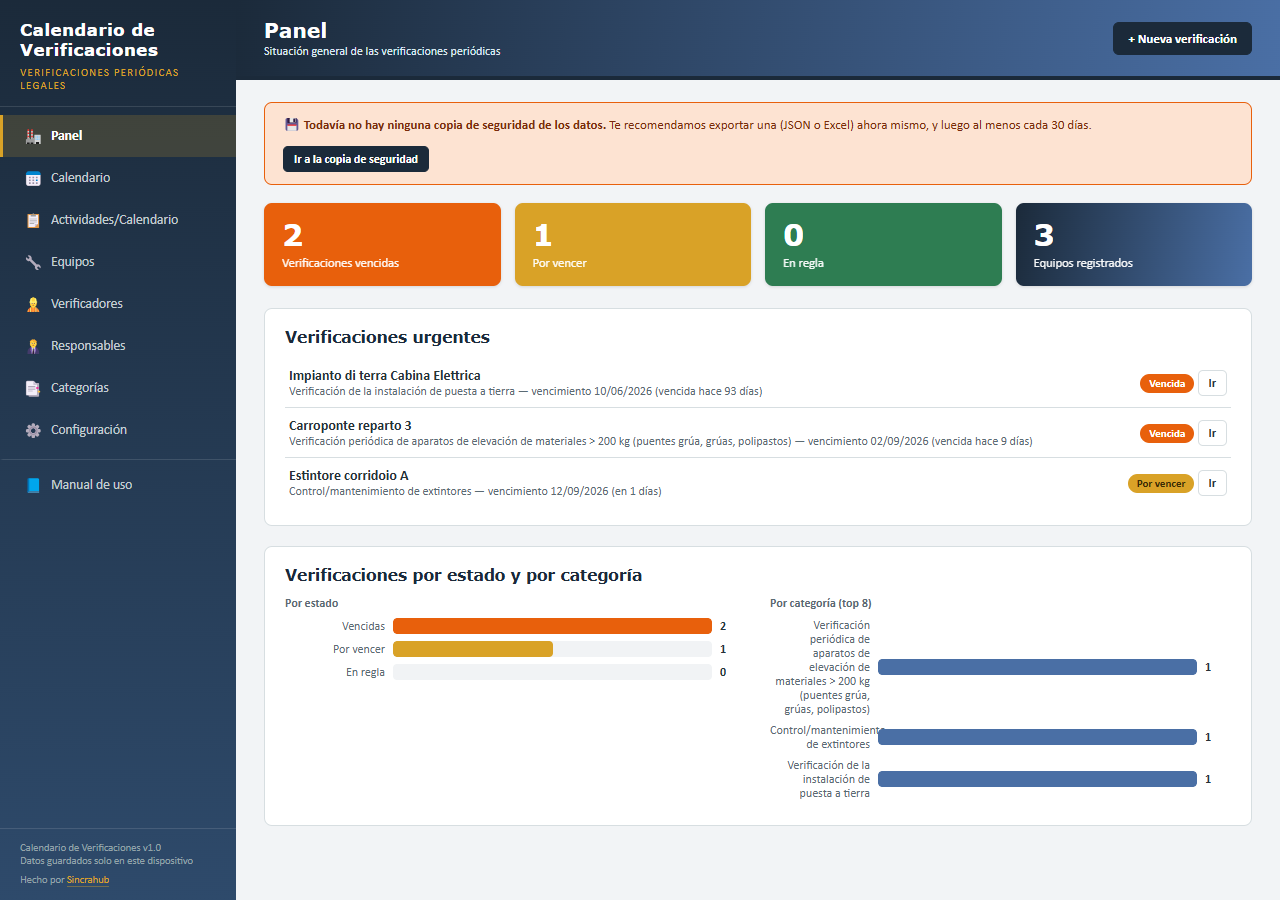Screen dimensions: 1280x900
Task: Click the Equipos wrench icon
Action: click(x=33, y=262)
